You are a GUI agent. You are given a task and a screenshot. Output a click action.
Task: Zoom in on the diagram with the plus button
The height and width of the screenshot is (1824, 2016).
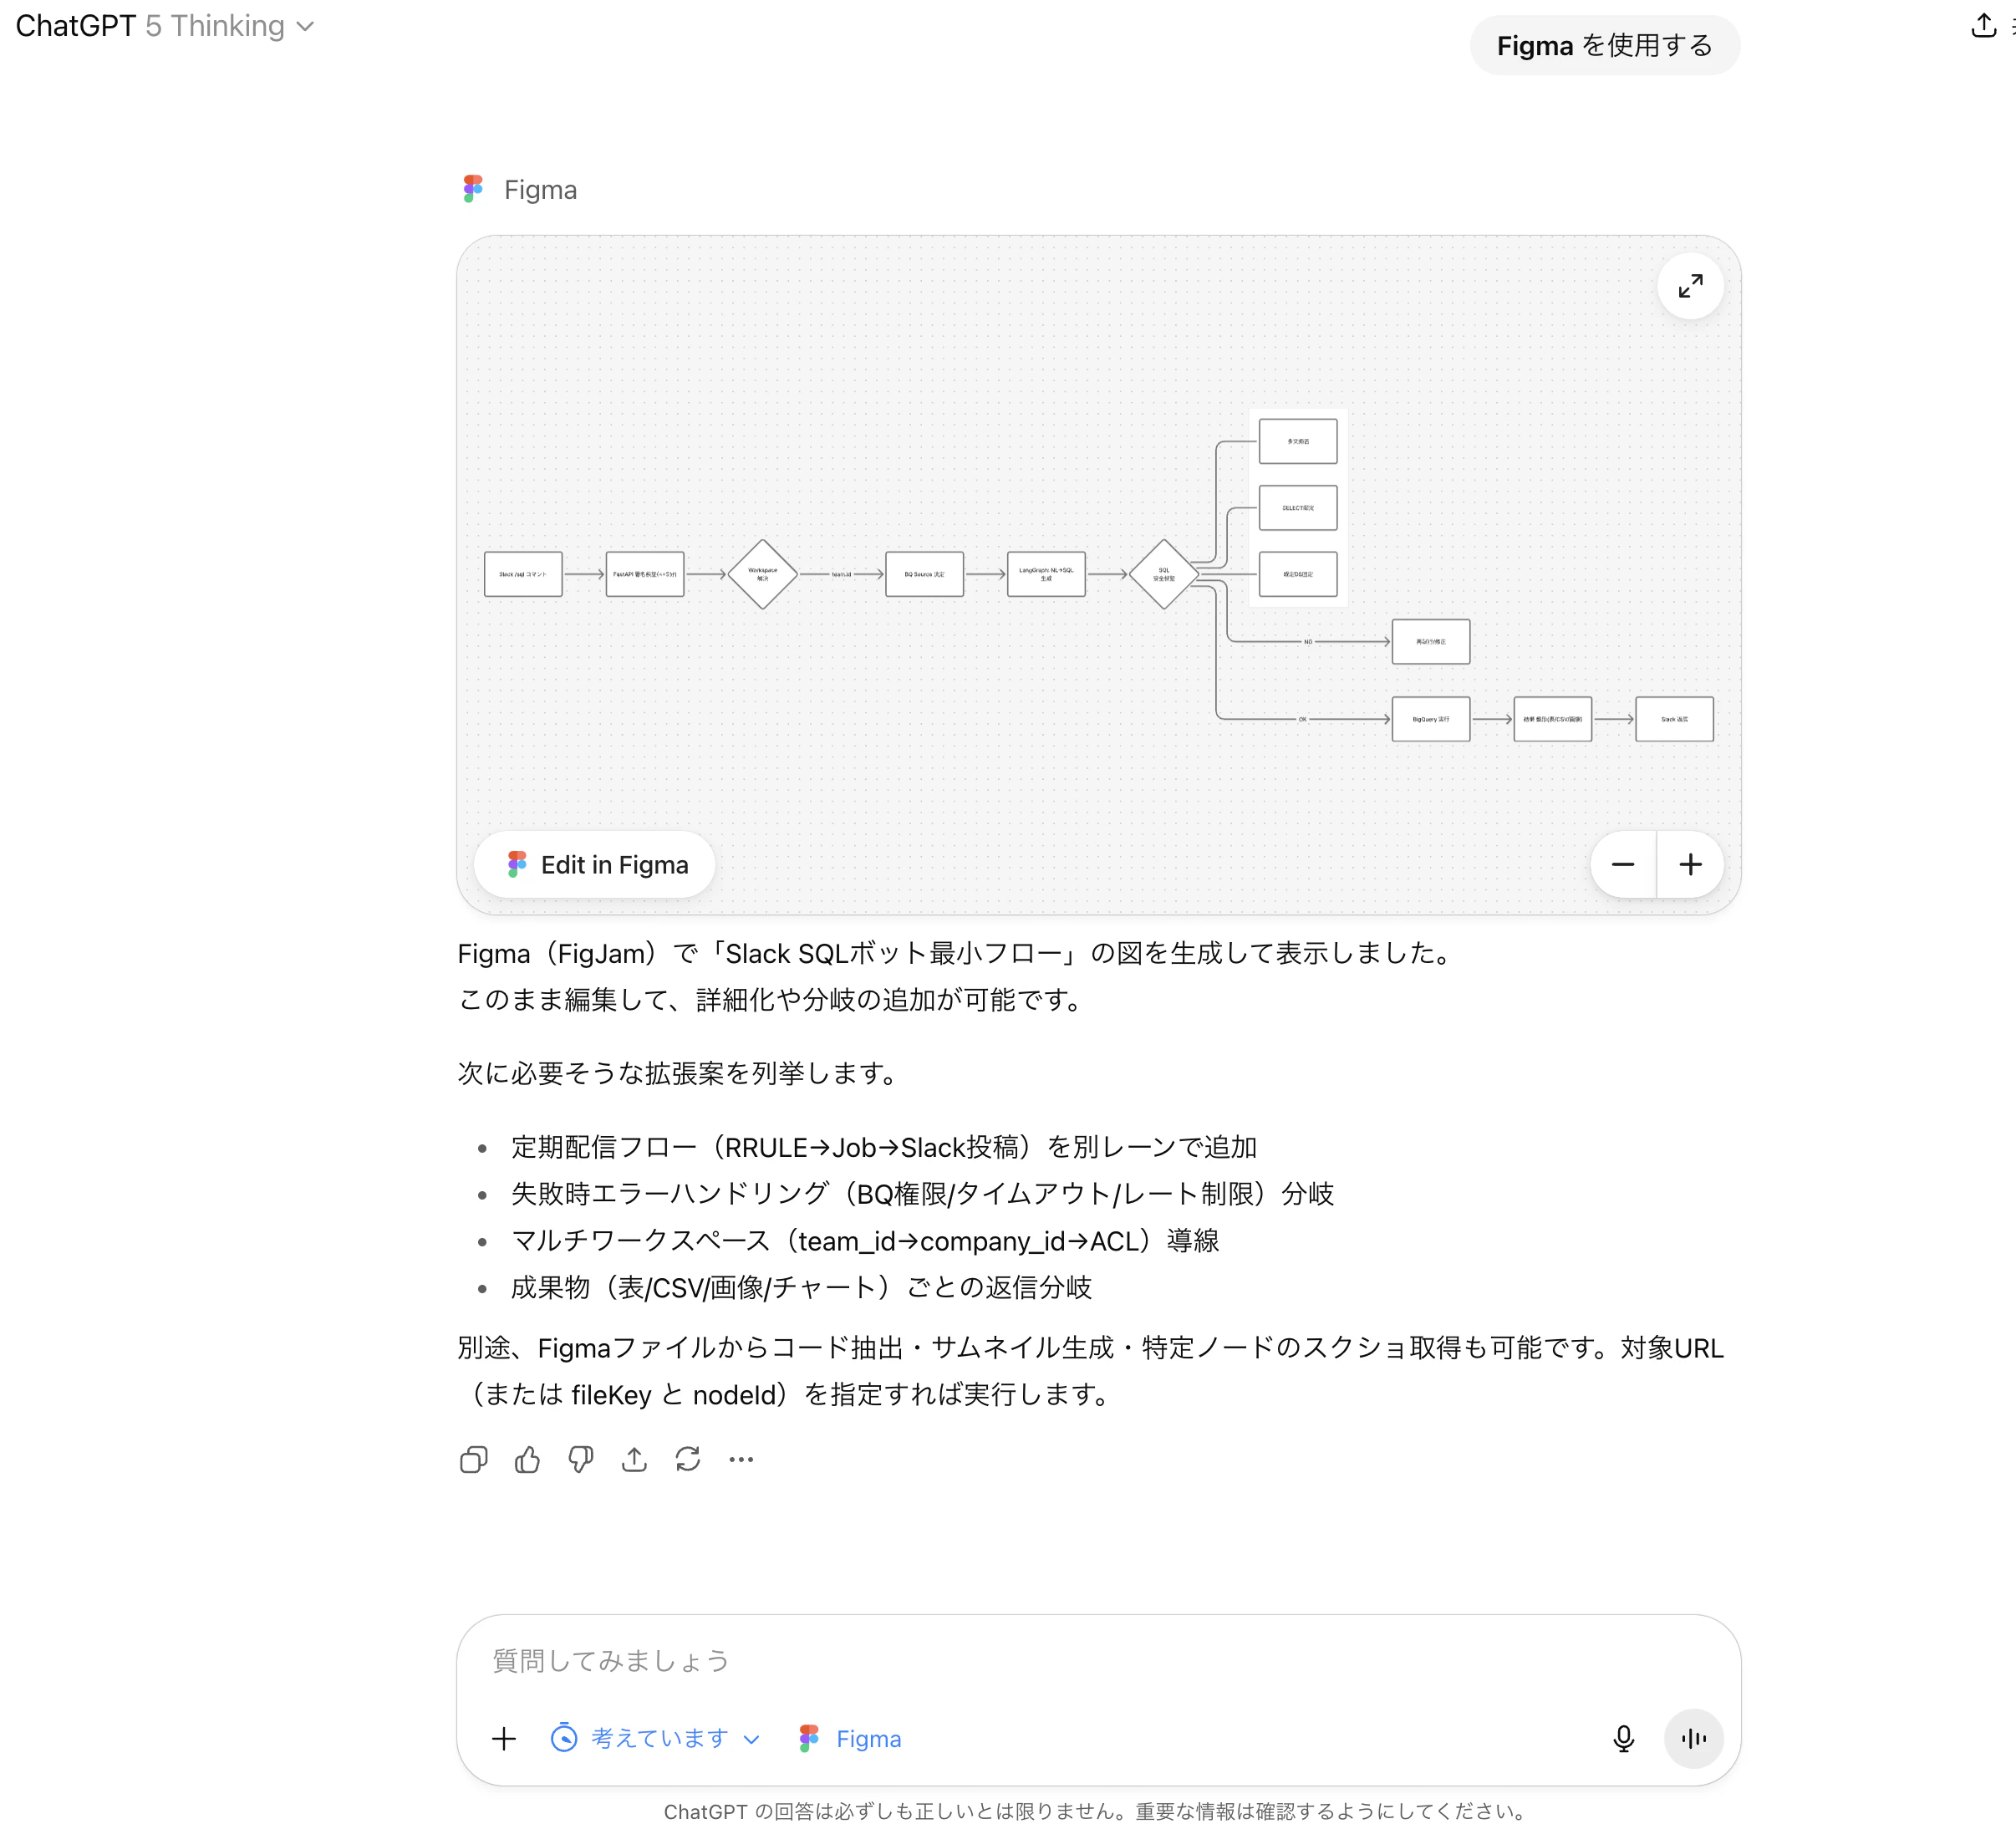(x=1690, y=864)
